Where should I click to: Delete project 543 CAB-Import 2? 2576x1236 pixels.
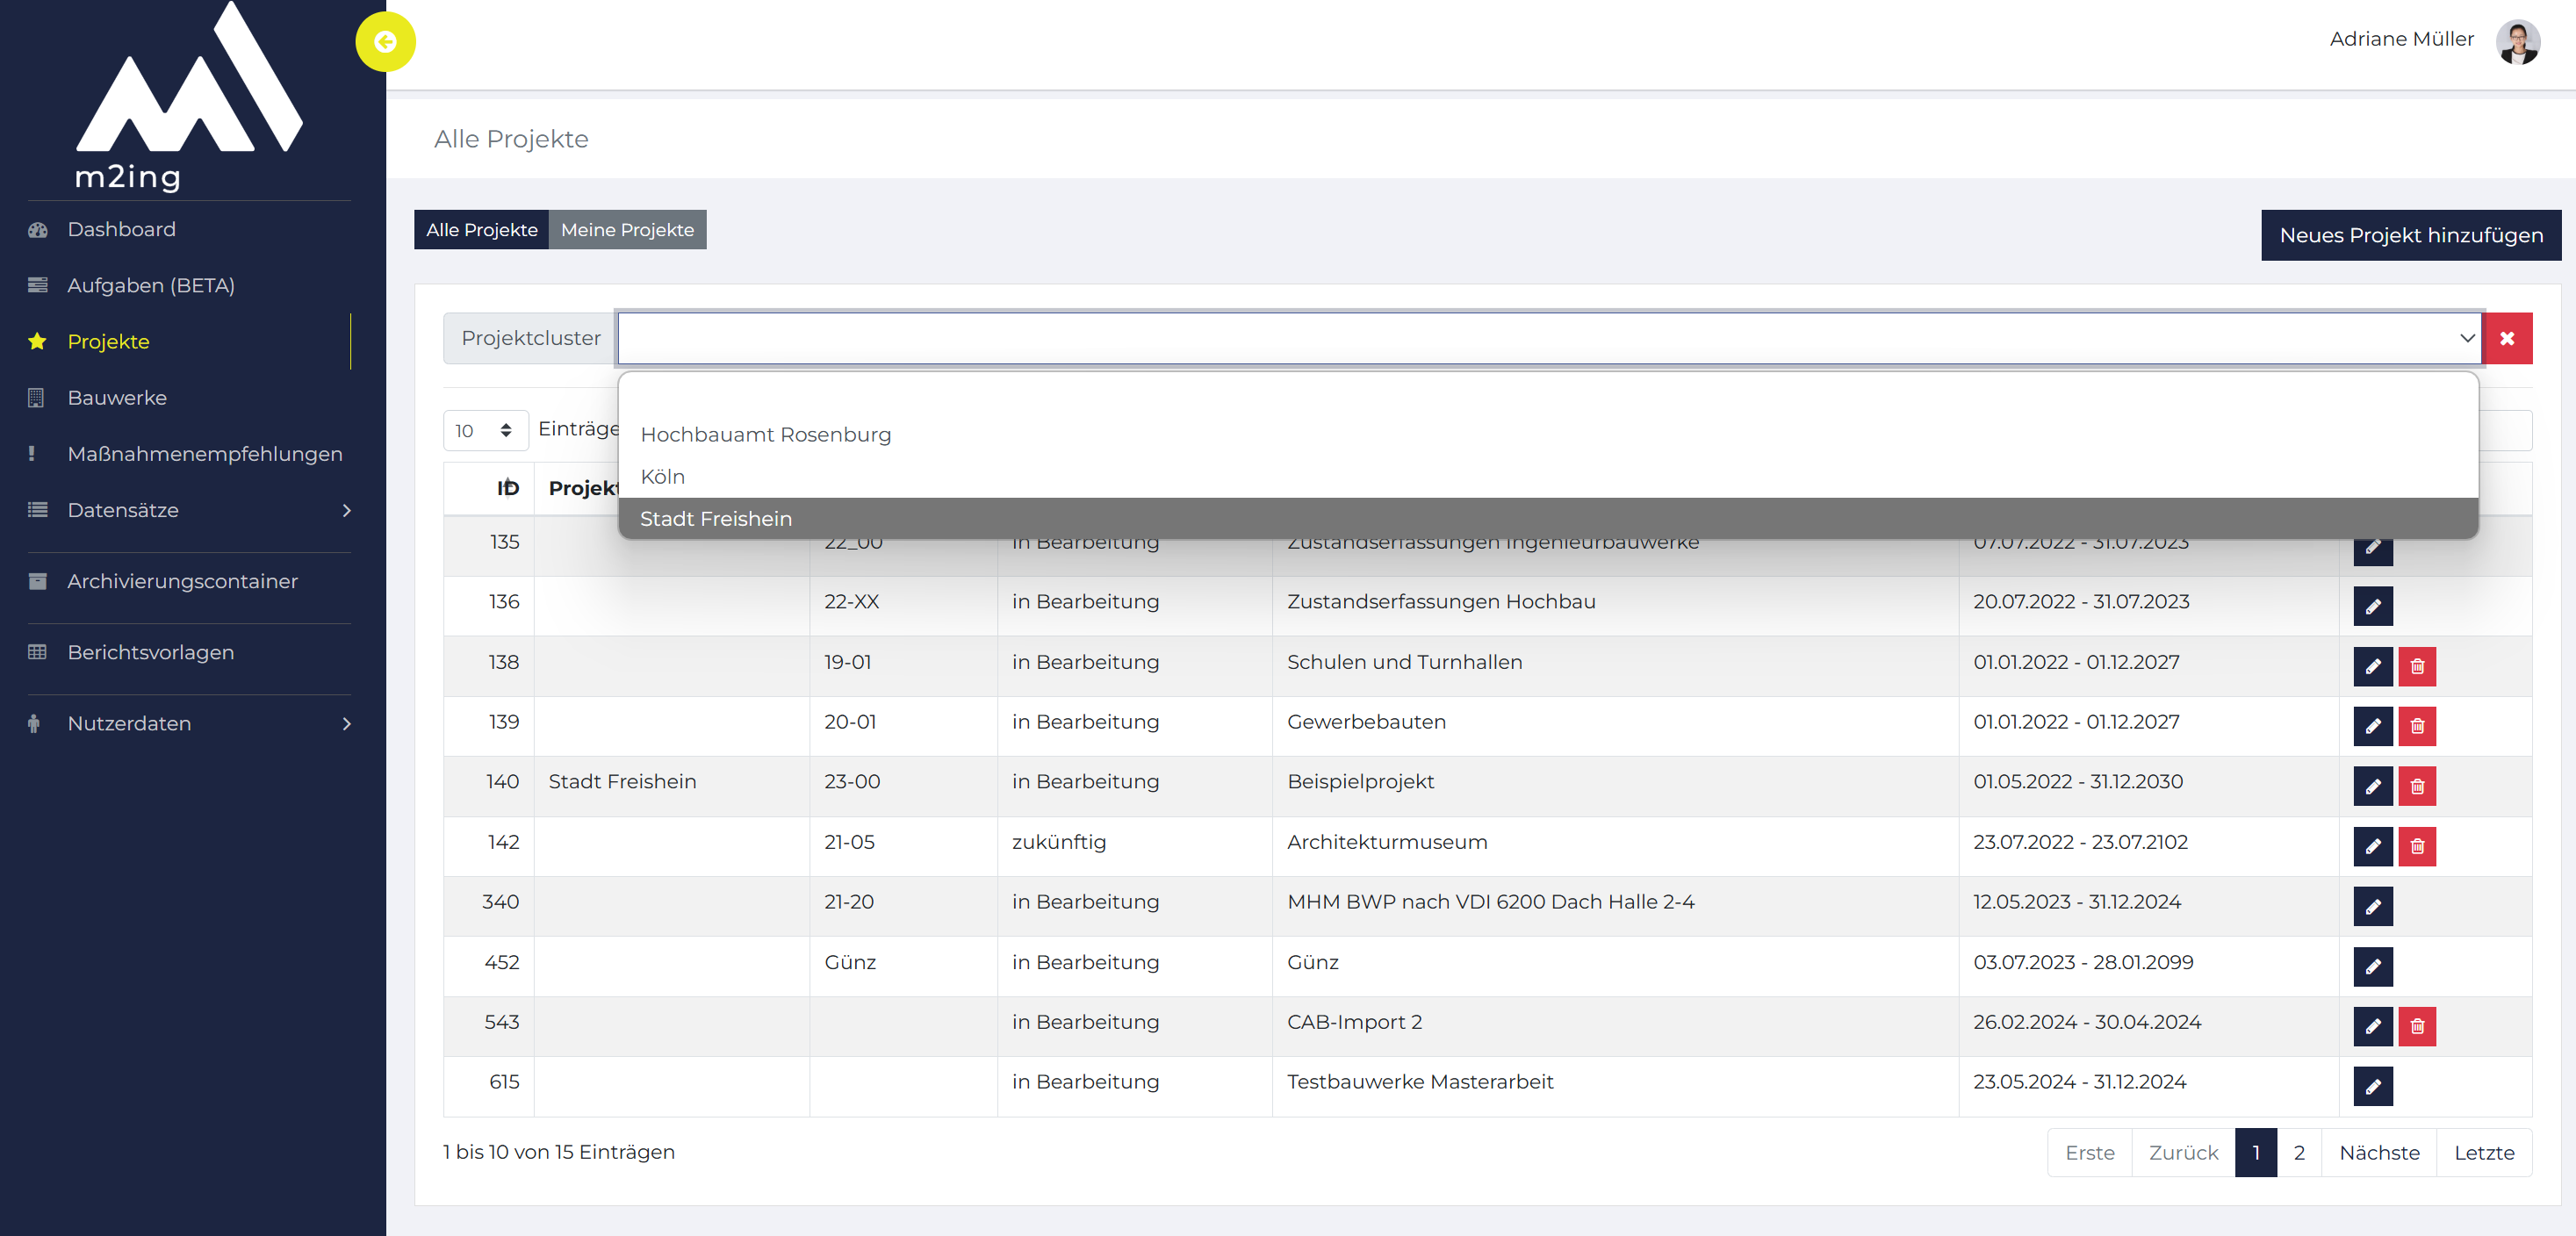click(x=2417, y=1026)
